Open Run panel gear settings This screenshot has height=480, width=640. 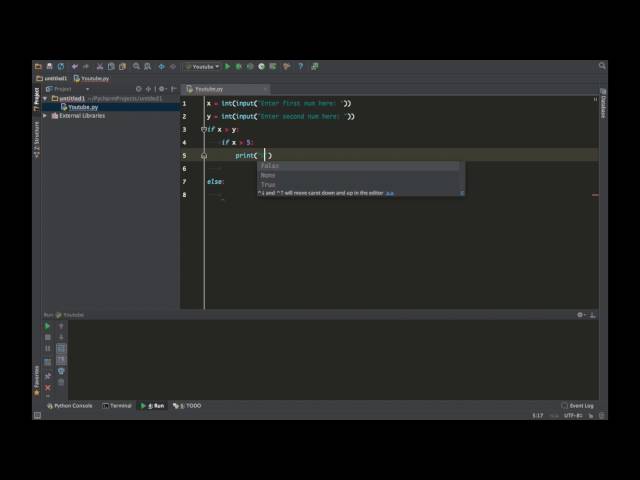580,315
